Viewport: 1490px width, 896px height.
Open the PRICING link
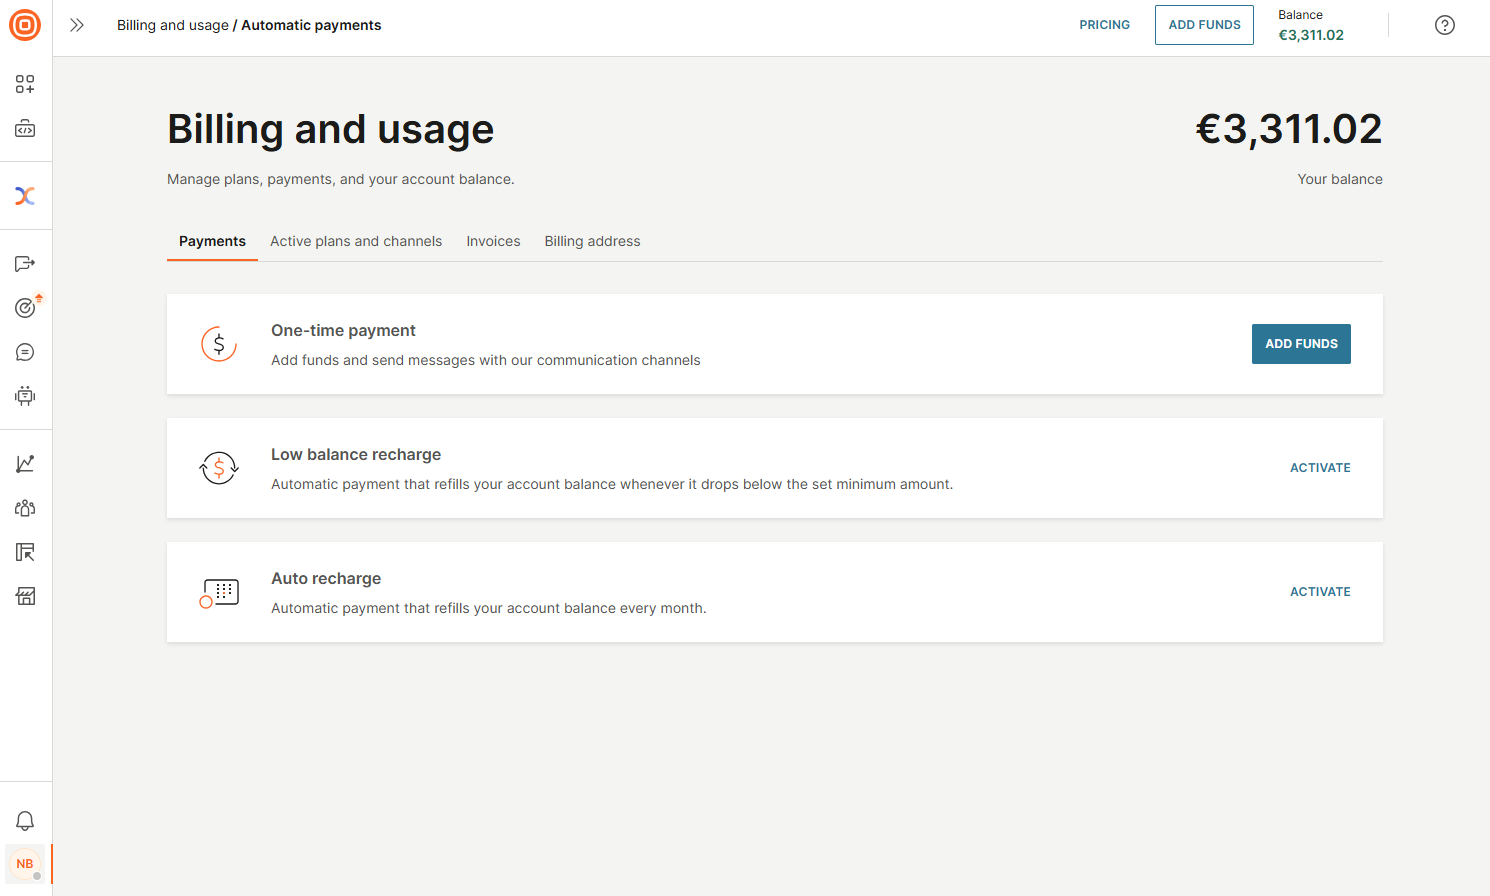pos(1104,25)
